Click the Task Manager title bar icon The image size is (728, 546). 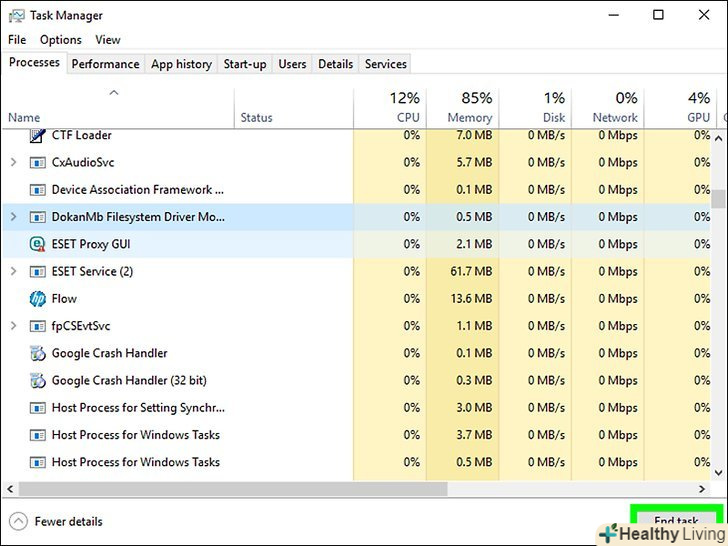pyautogui.click(x=15, y=15)
